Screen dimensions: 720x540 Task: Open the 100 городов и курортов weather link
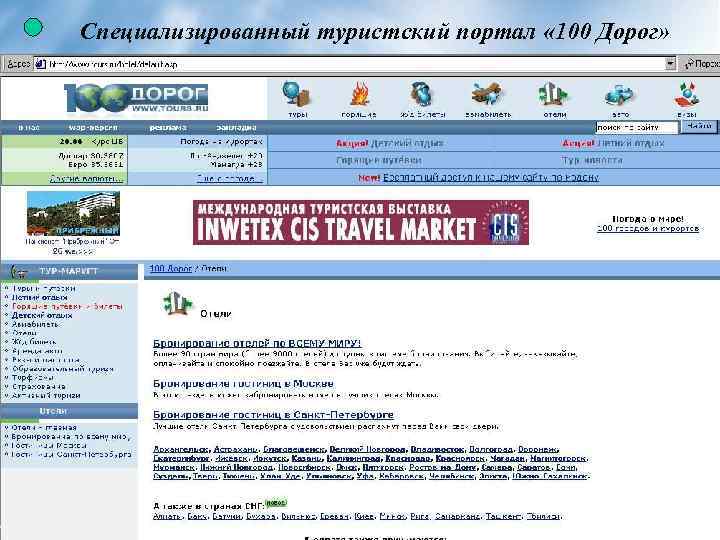tap(648, 228)
